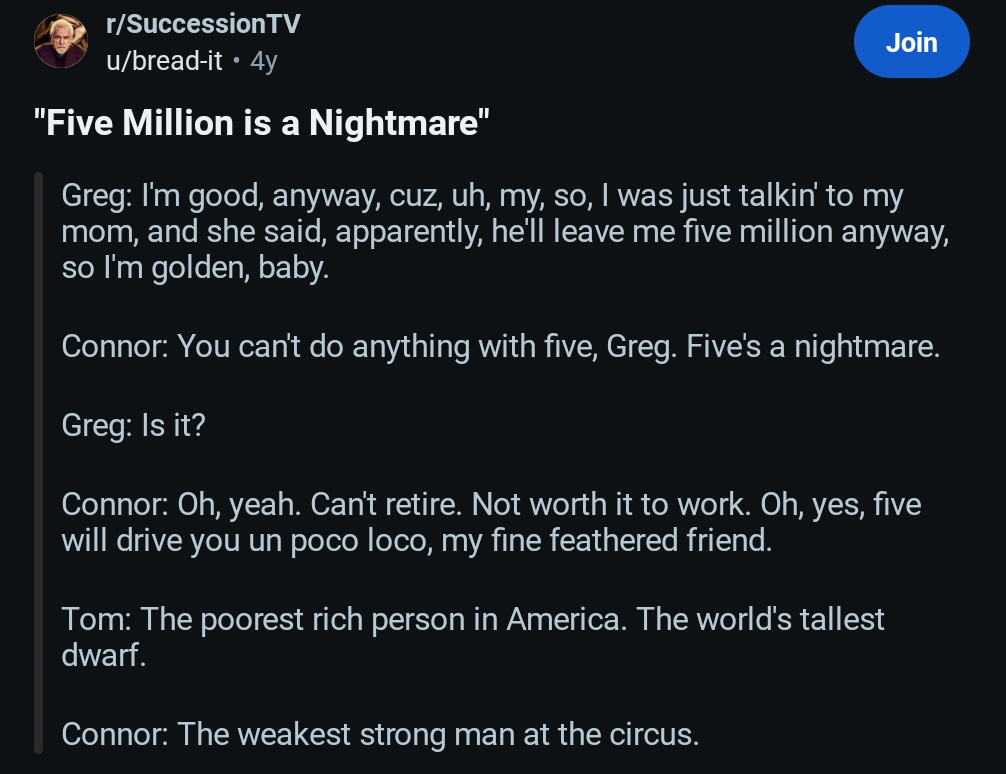Click Connor's "weakest strong man" line
Viewport: 1006px width, 774px height.
pyautogui.click(x=380, y=734)
